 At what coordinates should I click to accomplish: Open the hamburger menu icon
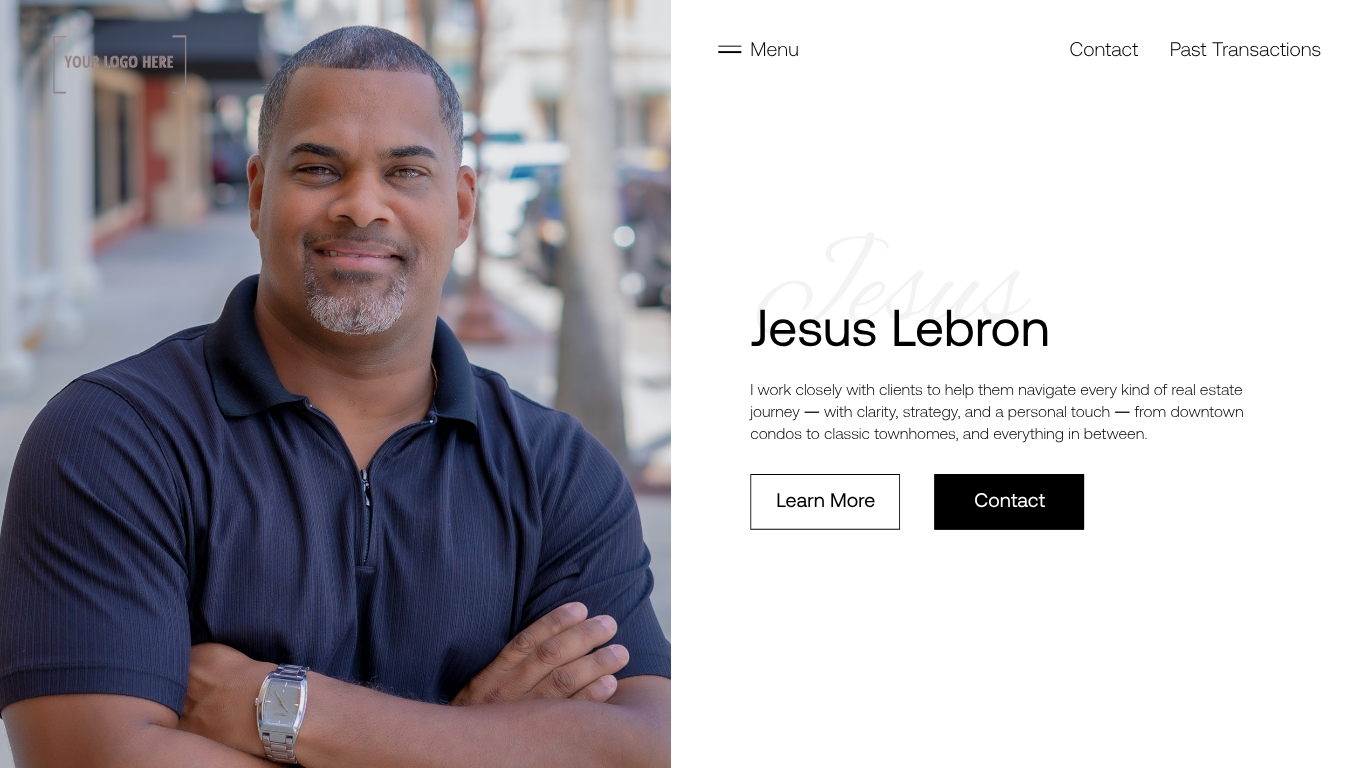point(729,49)
